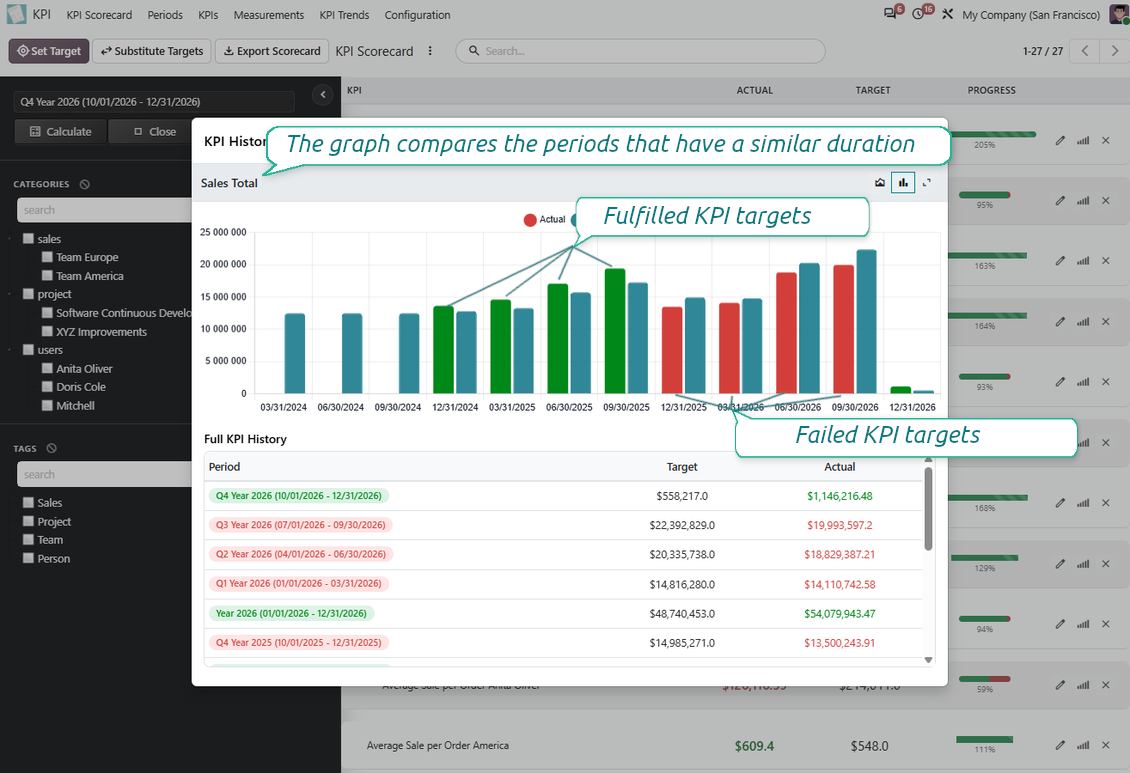
Task: Click the Close period button
Action: click(x=155, y=132)
